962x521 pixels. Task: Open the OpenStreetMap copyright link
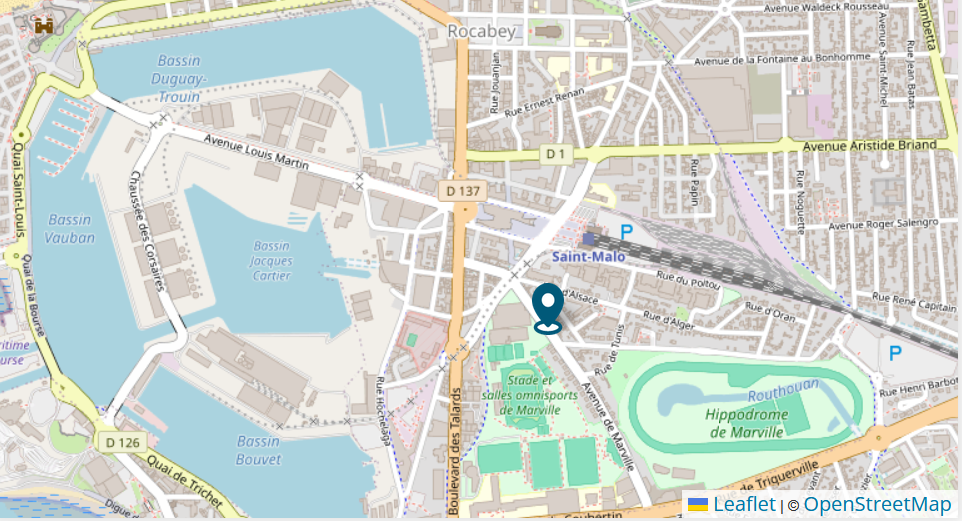coord(877,504)
